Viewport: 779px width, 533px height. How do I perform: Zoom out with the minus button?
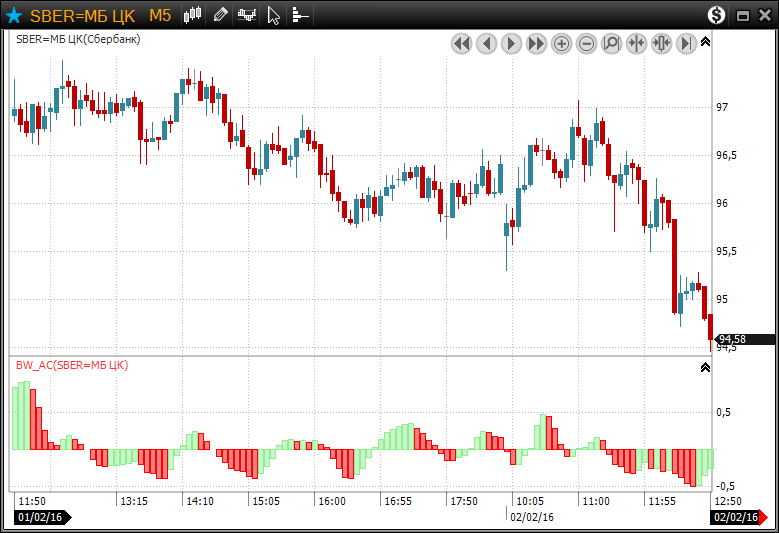pyautogui.click(x=586, y=43)
